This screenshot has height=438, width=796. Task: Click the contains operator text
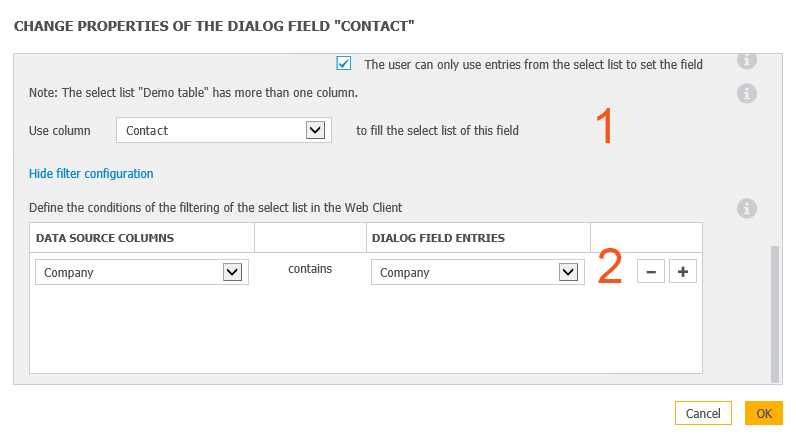(x=310, y=269)
